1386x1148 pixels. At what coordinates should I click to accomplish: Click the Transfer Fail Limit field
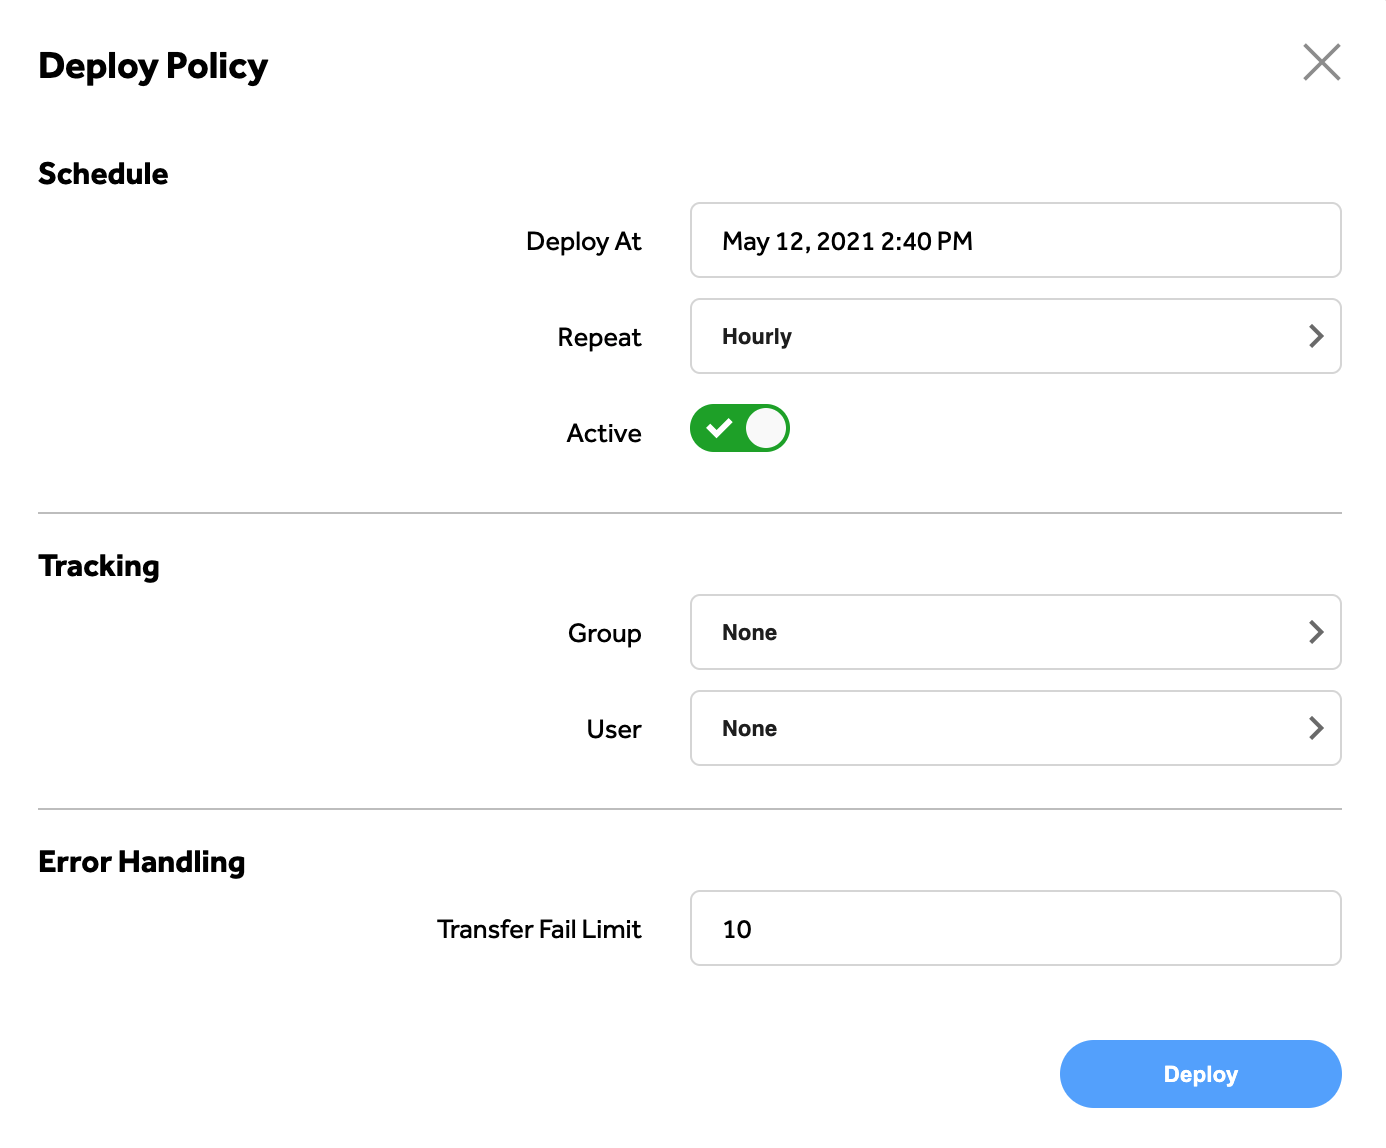[x=1015, y=928]
